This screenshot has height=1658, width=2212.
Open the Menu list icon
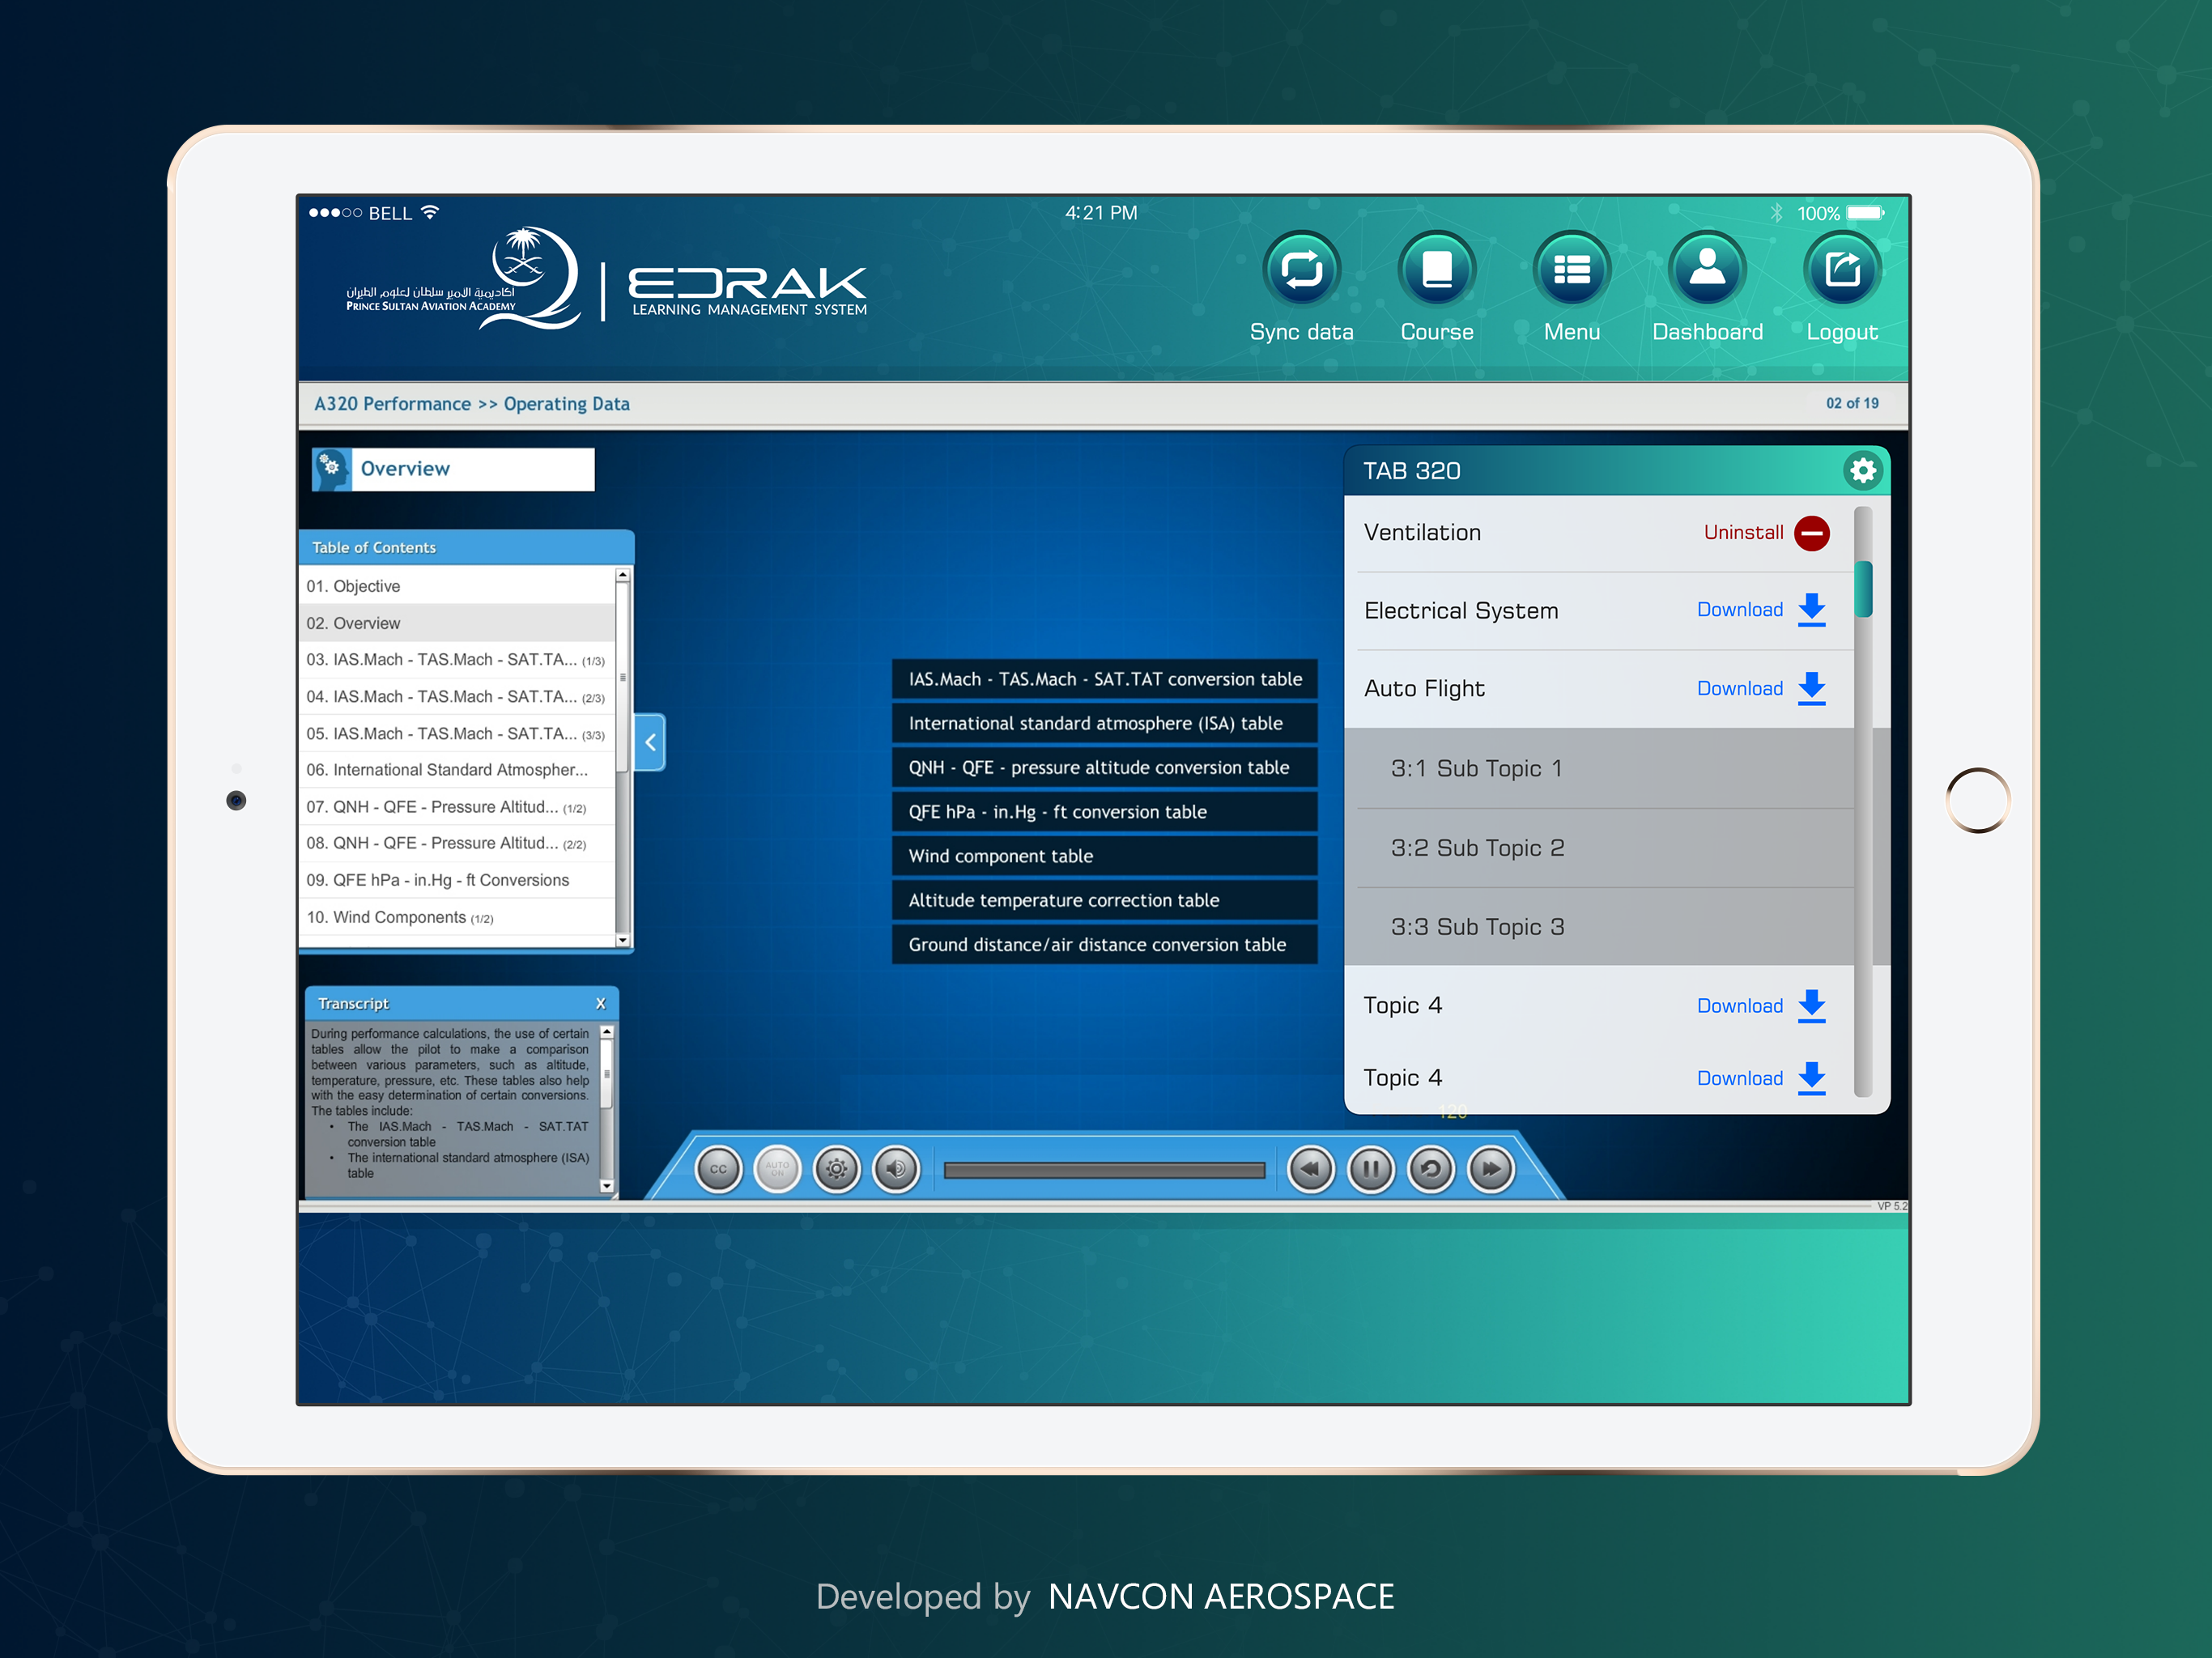pos(1571,270)
